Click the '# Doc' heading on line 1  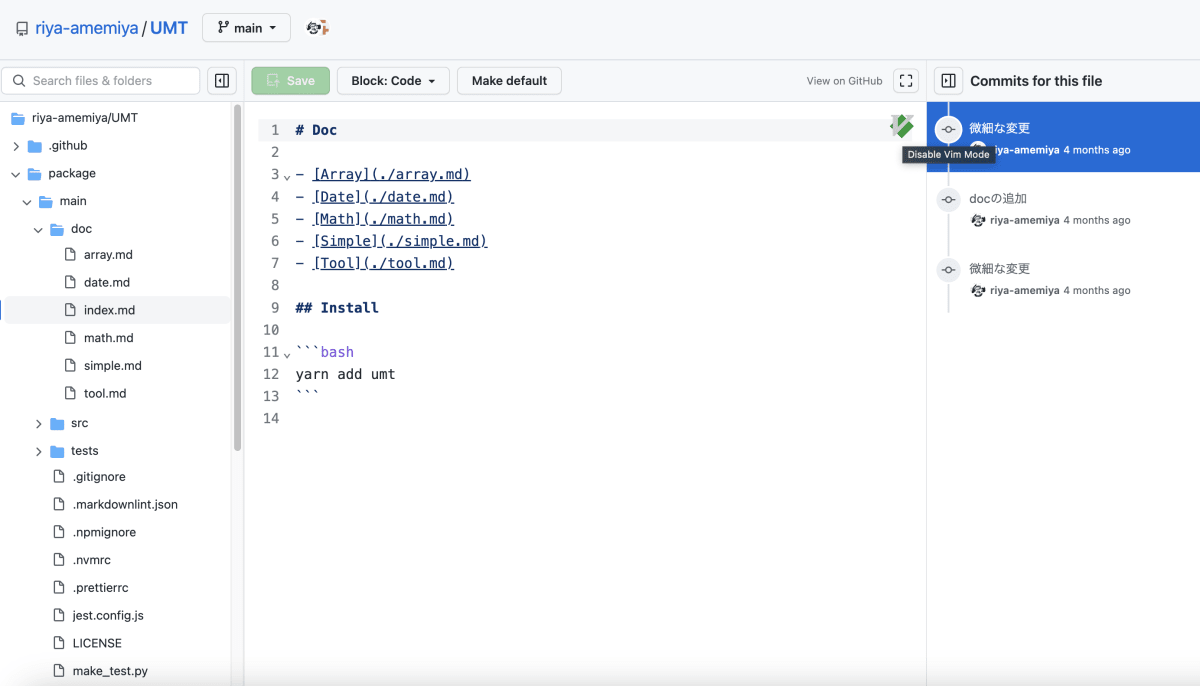pyautogui.click(x=317, y=130)
